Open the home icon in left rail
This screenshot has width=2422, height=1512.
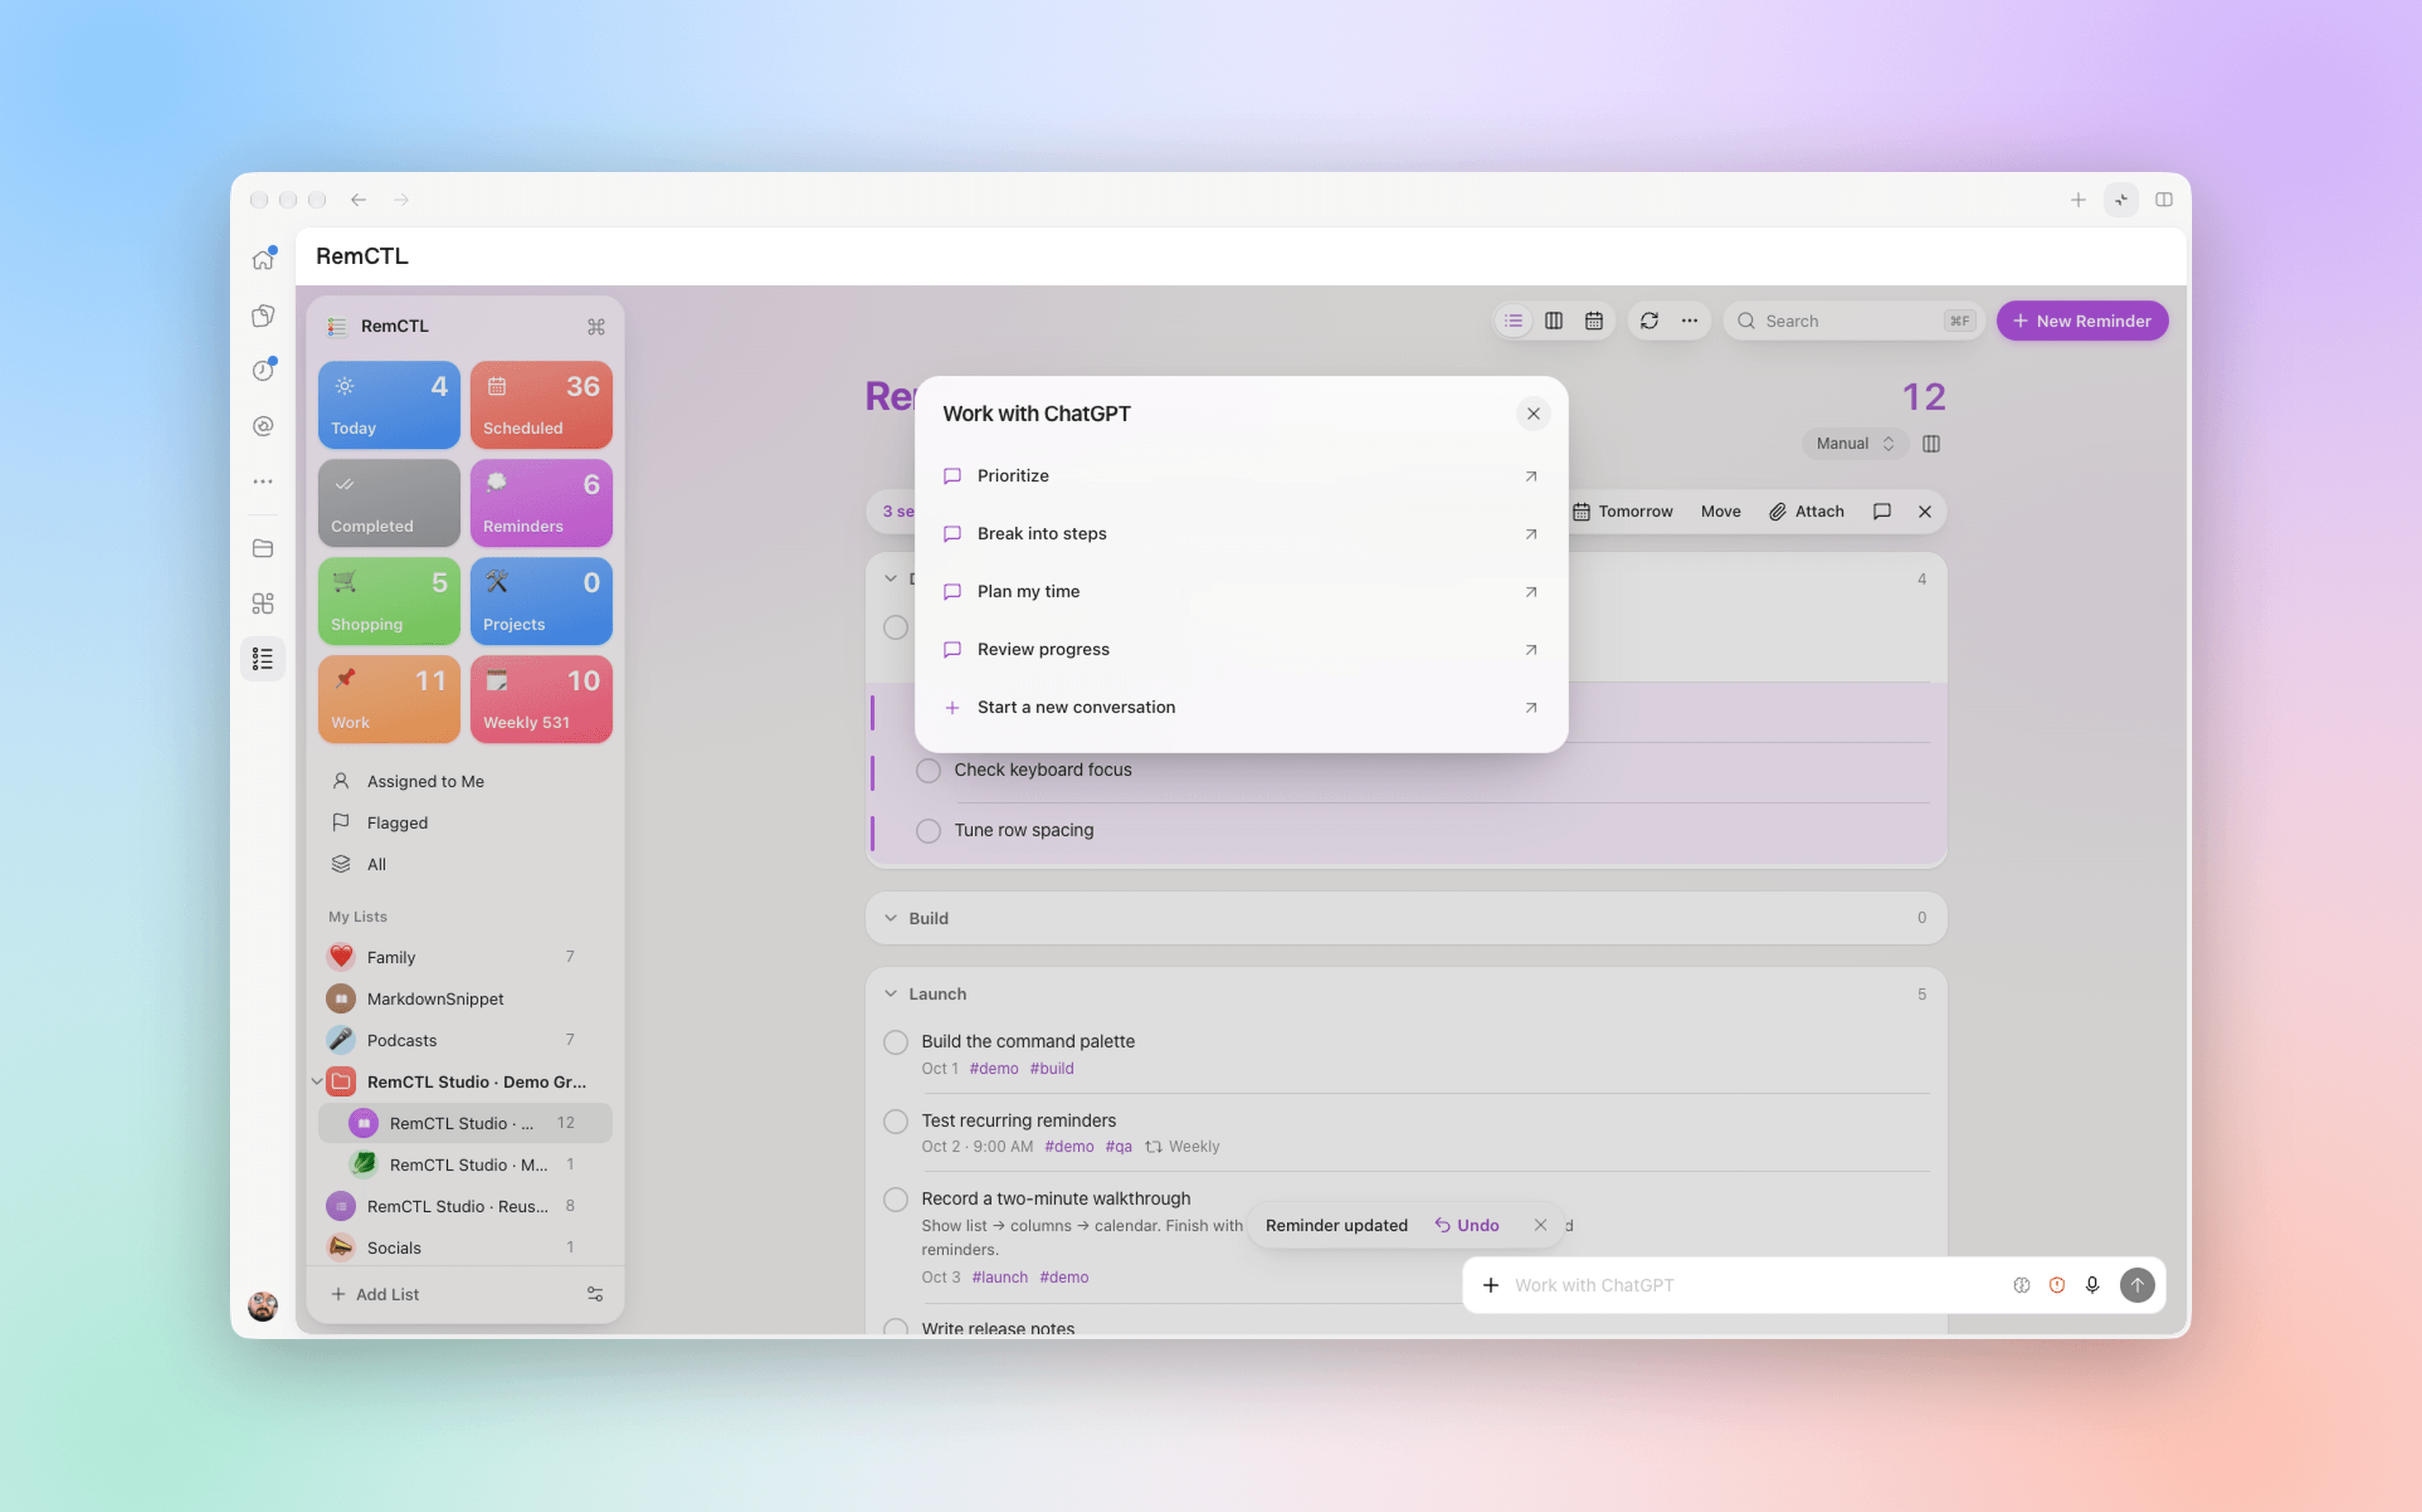263,260
